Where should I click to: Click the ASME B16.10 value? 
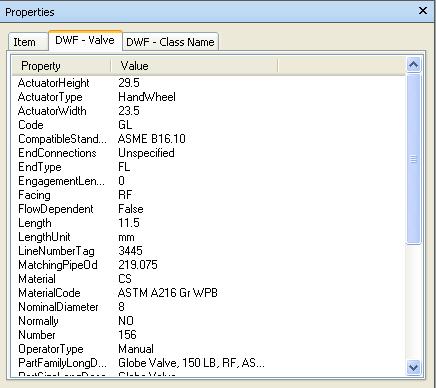tap(152, 139)
